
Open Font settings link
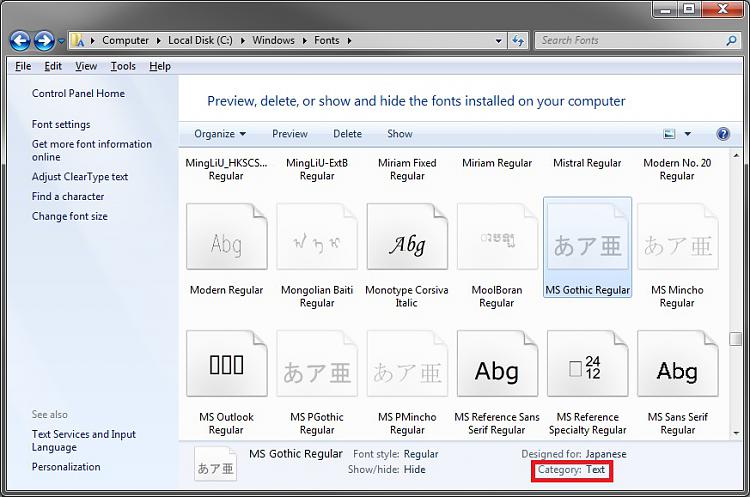[61, 124]
